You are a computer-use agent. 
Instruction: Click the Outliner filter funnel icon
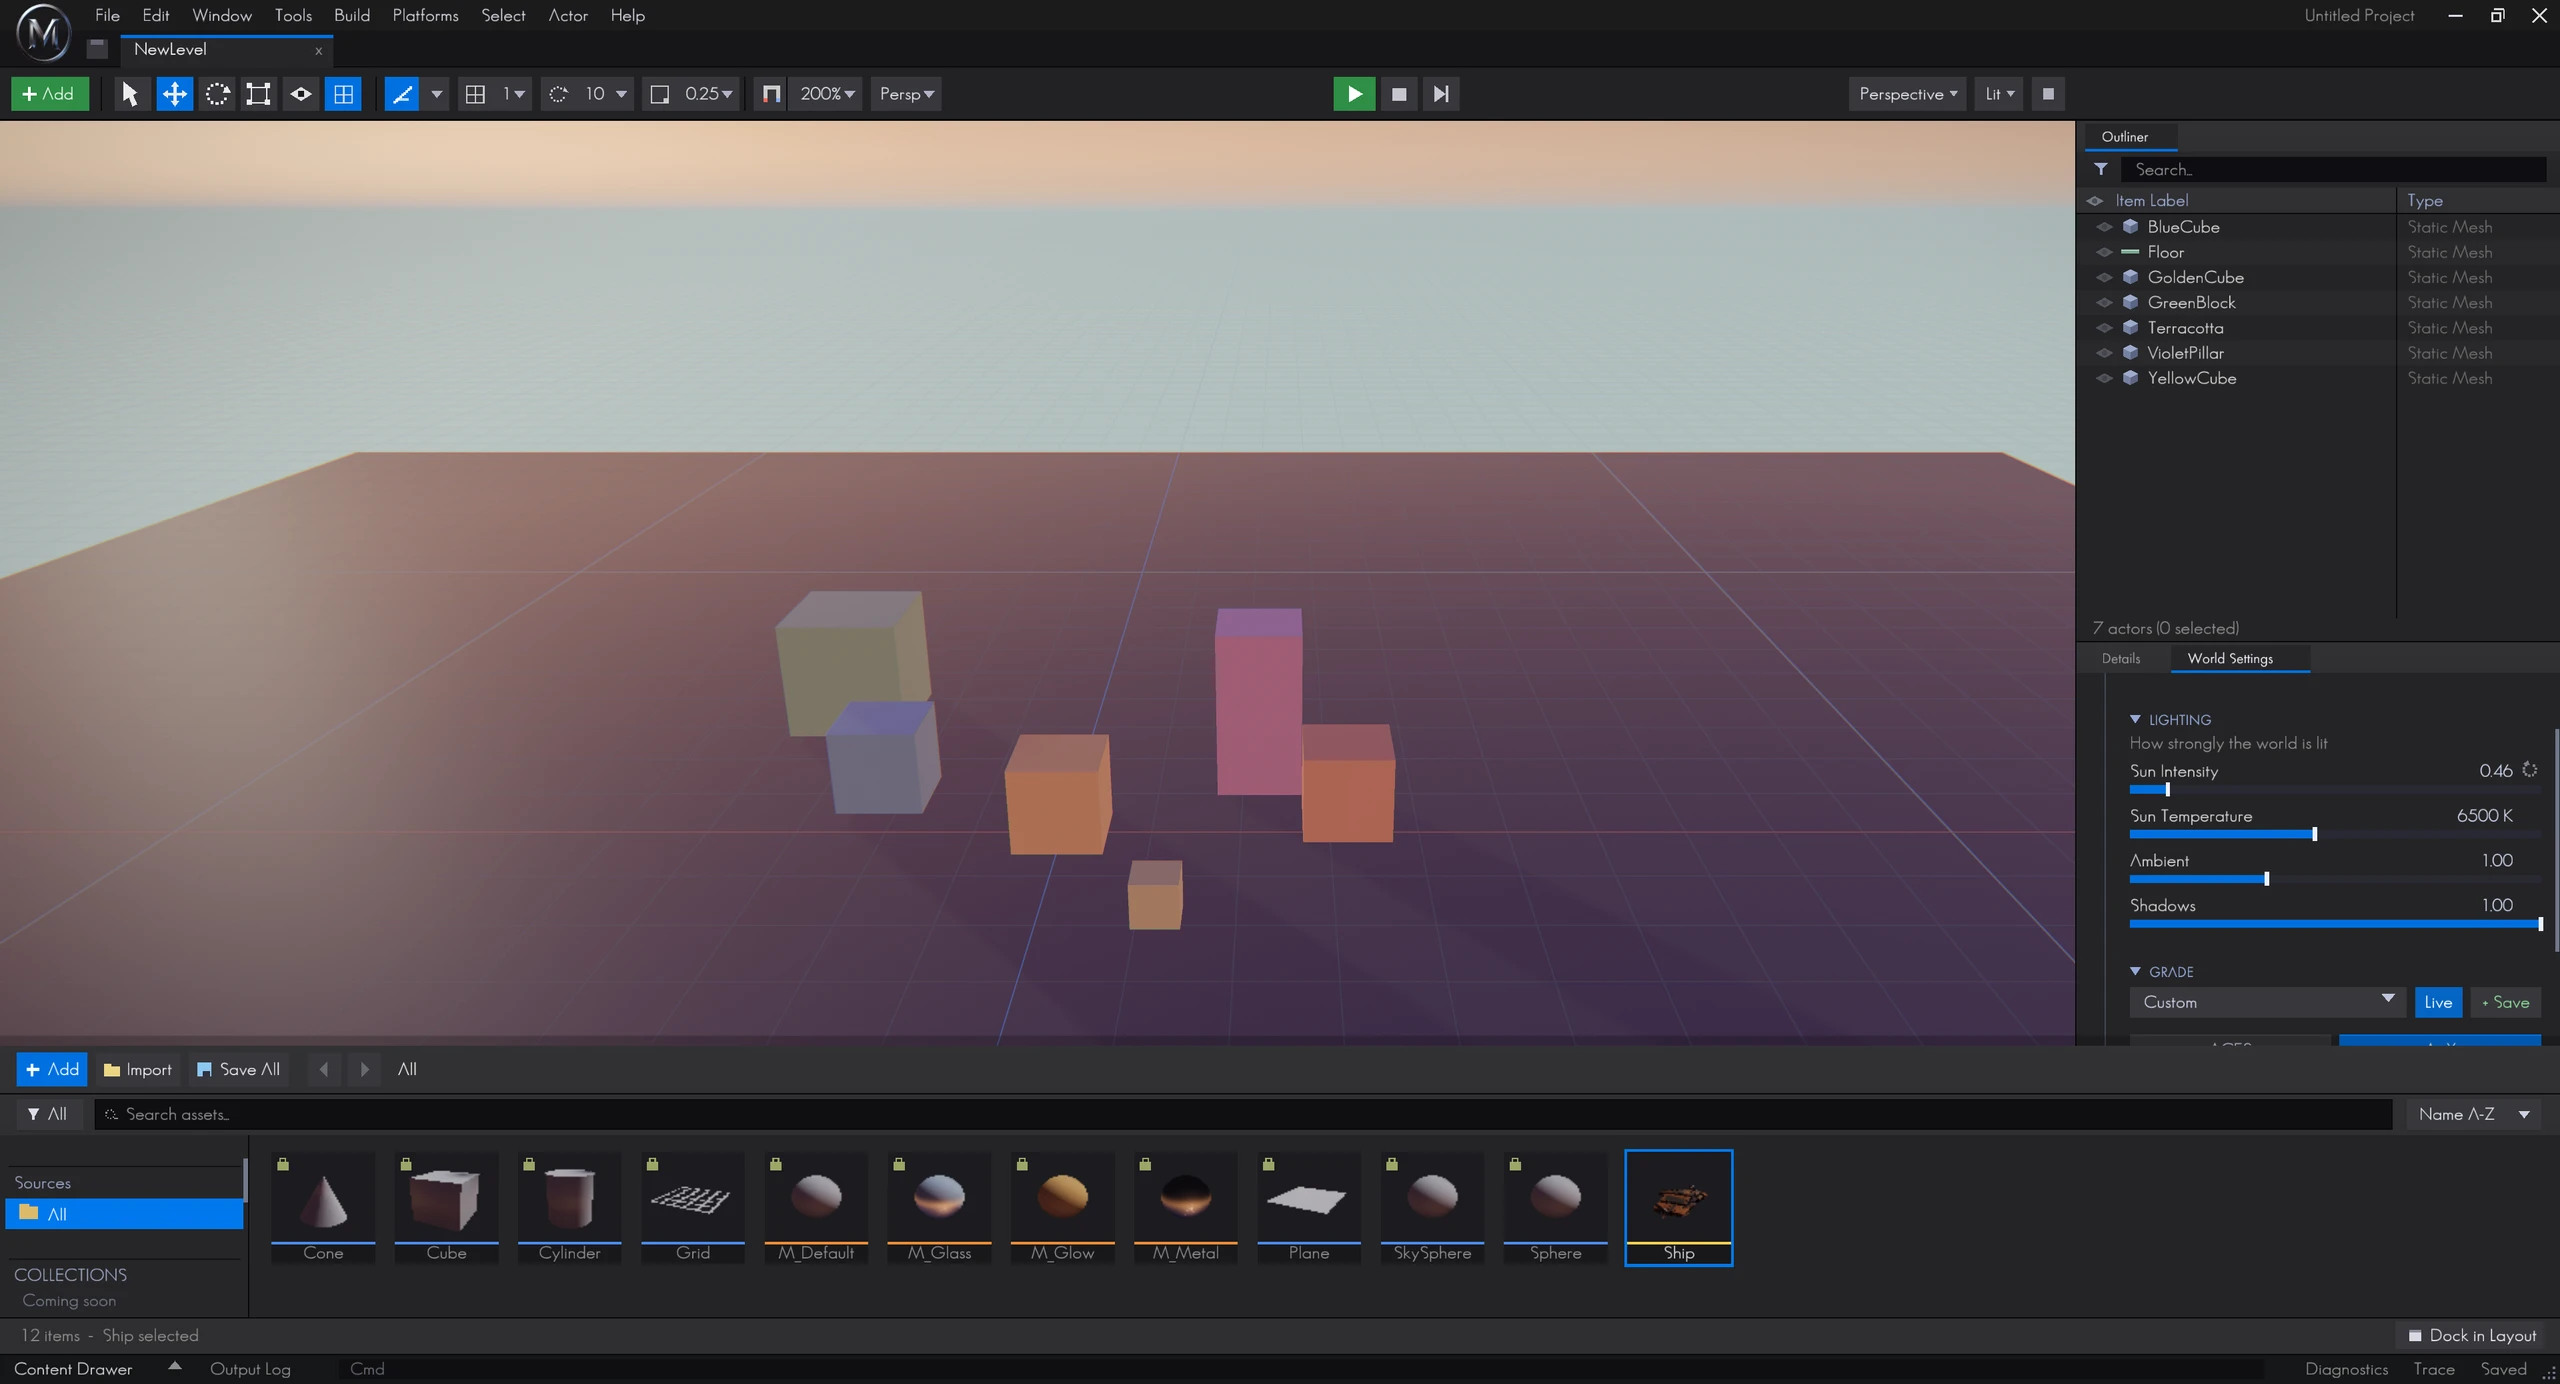click(x=2101, y=169)
